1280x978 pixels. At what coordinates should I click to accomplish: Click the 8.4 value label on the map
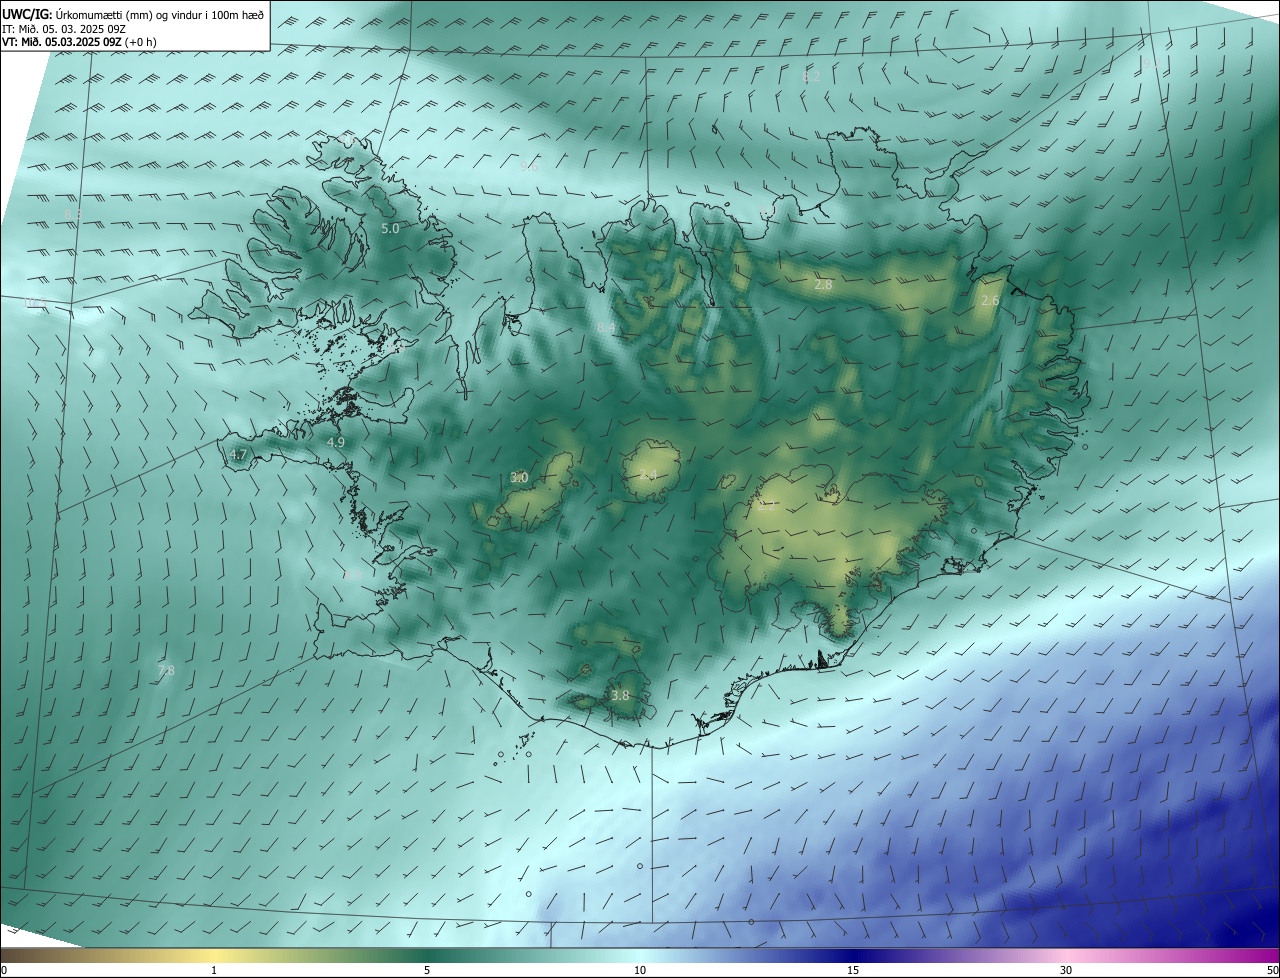tap(606, 327)
